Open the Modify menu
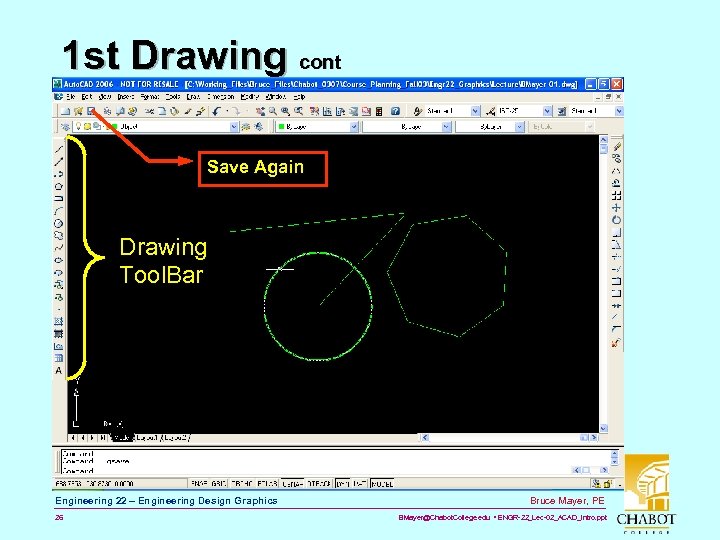Image resolution: width=720 pixels, height=540 pixels. click(x=250, y=97)
